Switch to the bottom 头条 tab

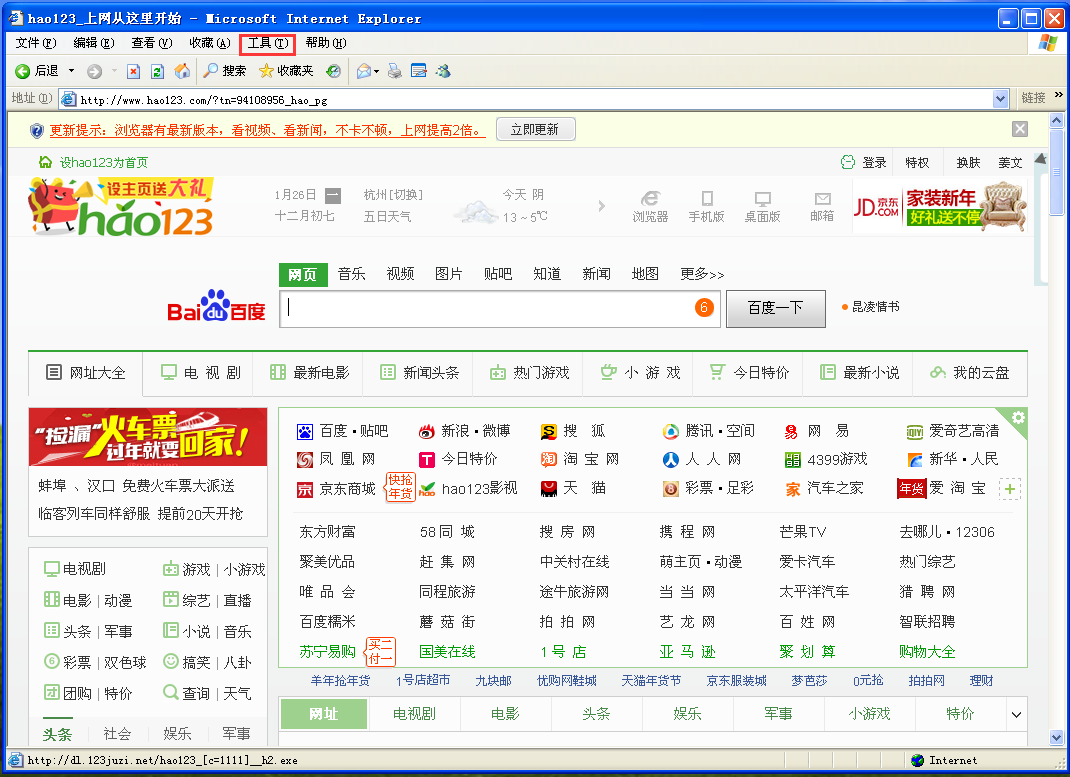pyautogui.click(x=596, y=714)
